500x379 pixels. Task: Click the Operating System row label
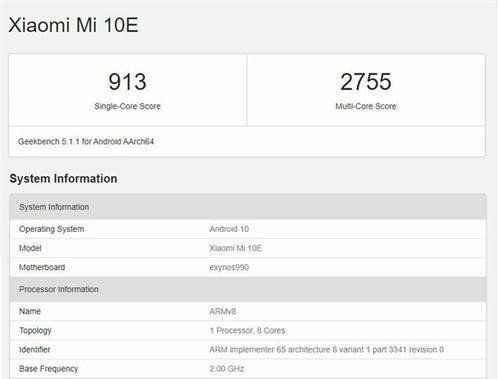[x=52, y=229]
